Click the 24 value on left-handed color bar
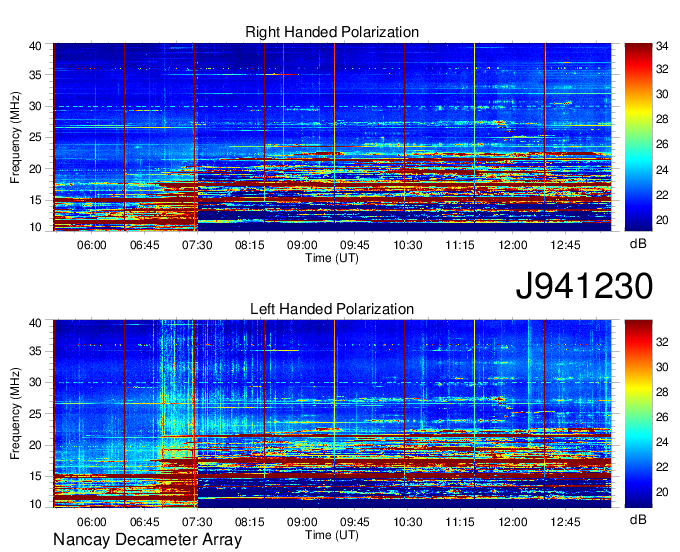Viewport: 680px width, 552px height. point(662,442)
